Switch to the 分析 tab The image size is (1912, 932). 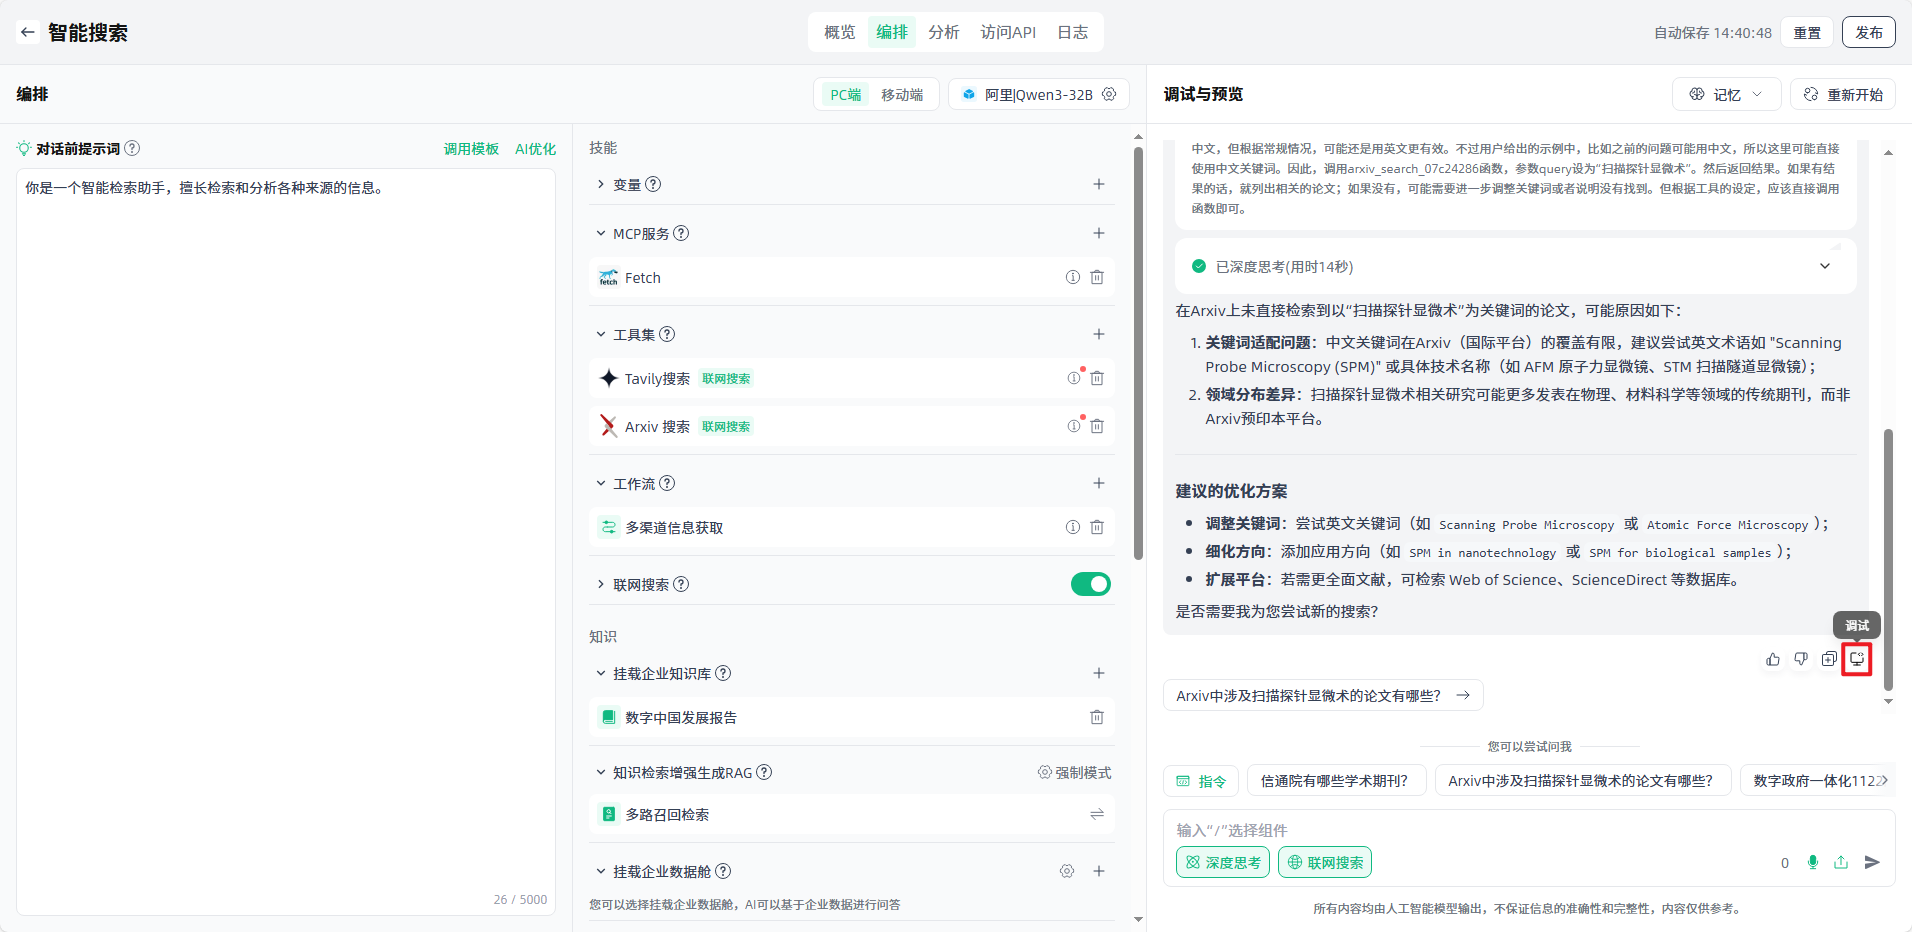943,32
